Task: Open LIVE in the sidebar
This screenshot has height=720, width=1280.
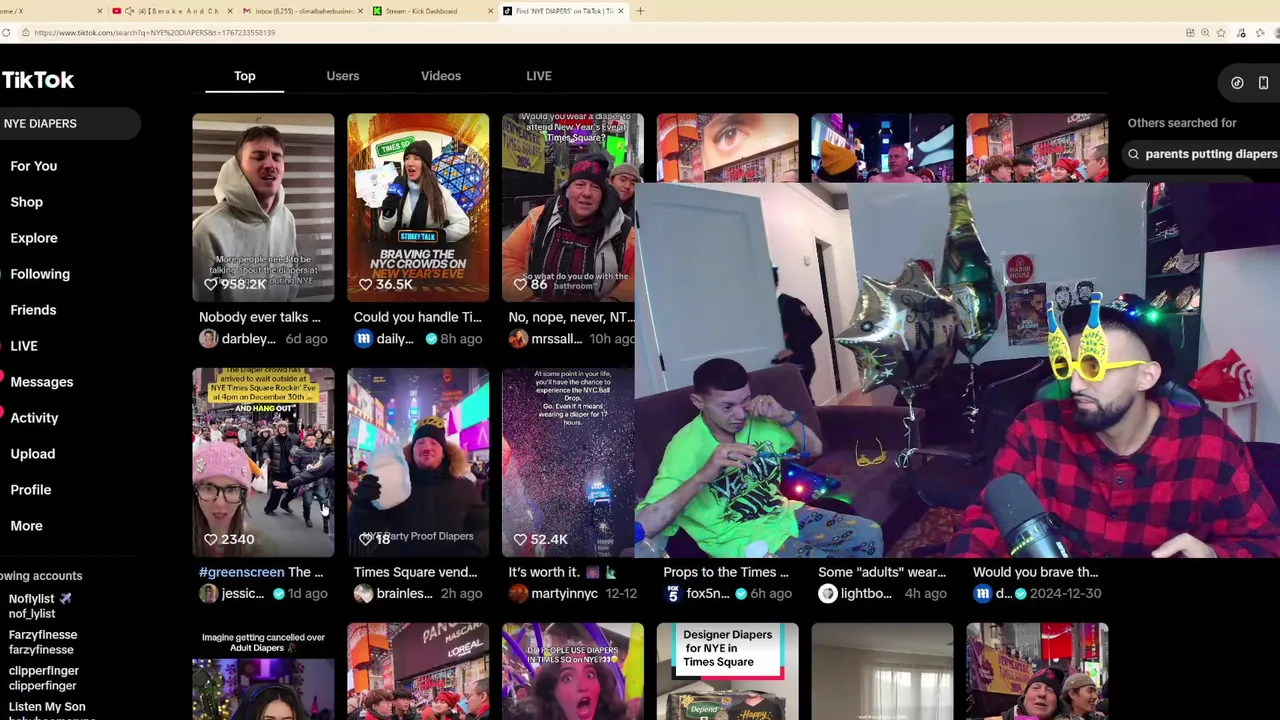Action: (24, 346)
